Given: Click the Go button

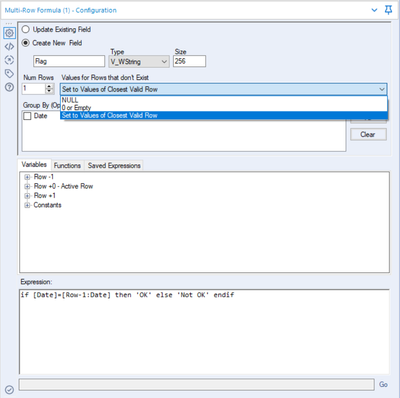Looking at the screenshot, I should click(383, 385).
